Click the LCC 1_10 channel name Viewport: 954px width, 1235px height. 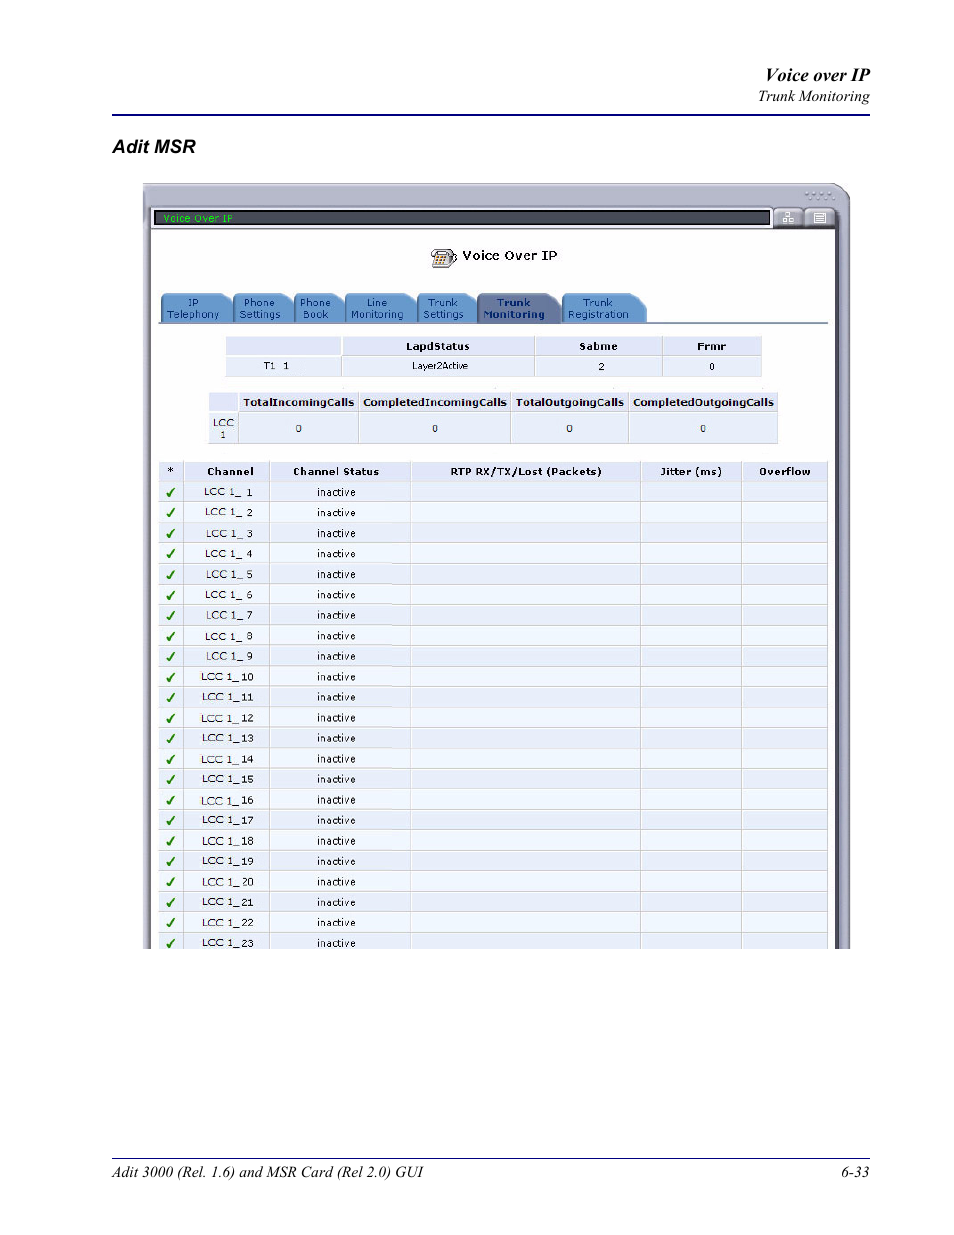228,677
